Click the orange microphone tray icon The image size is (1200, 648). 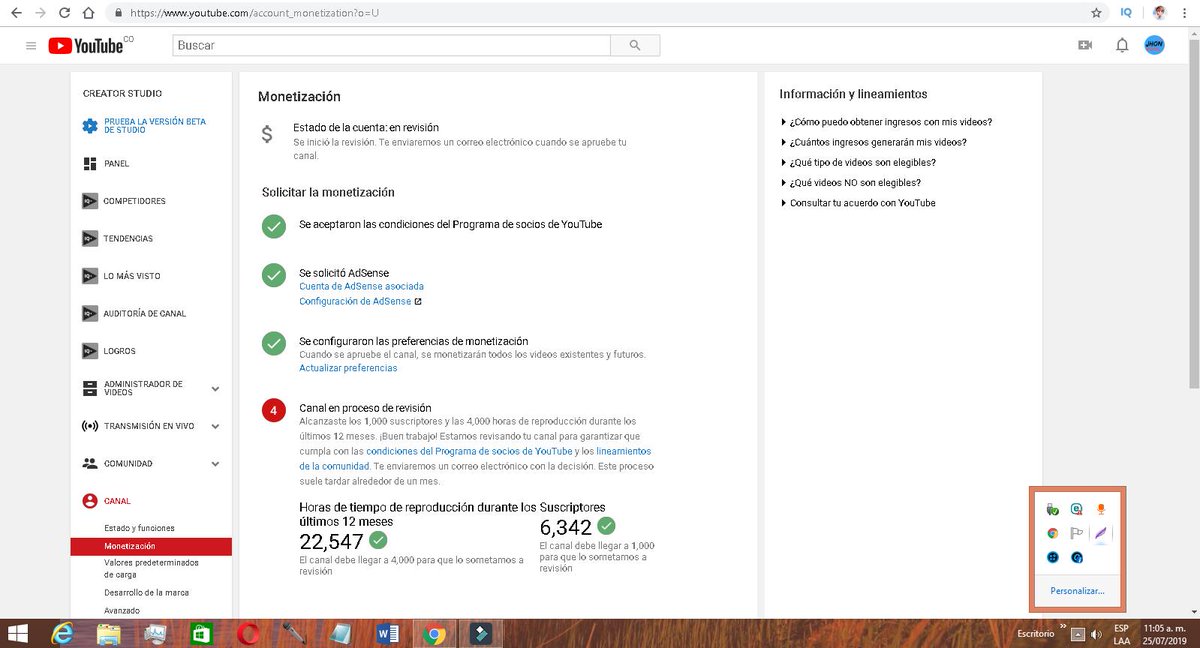1101,510
